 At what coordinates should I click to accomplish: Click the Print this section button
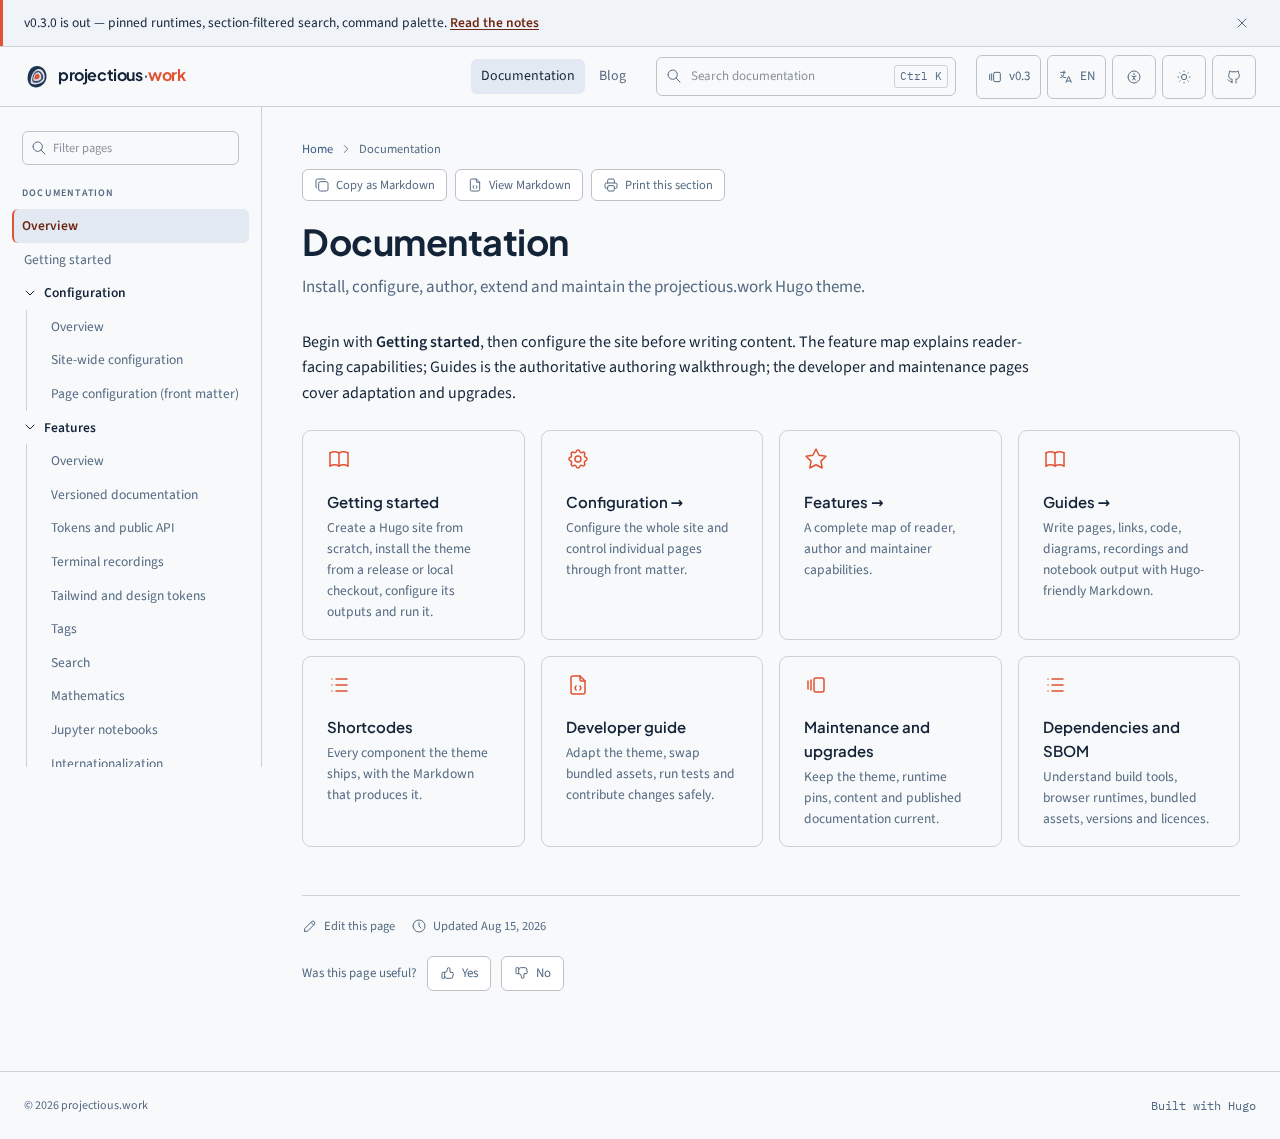pyautogui.click(x=658, y=185)
